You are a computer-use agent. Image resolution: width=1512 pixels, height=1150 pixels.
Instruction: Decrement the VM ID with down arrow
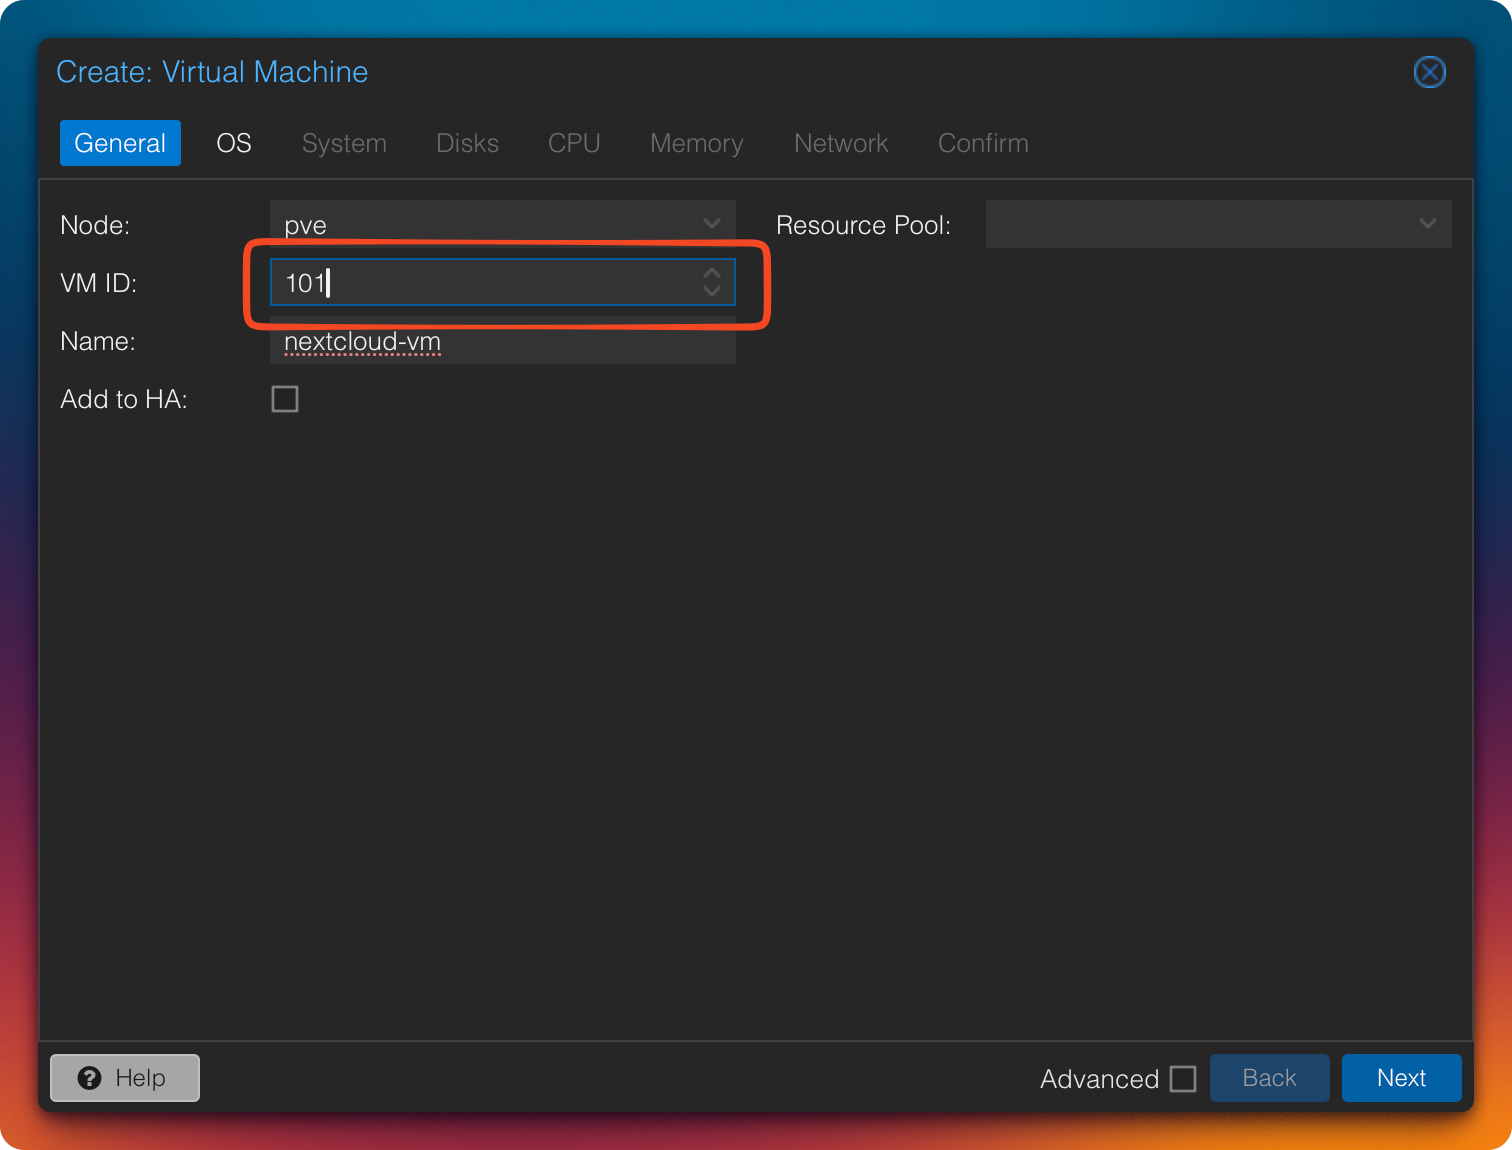click(x=712, y=292)
